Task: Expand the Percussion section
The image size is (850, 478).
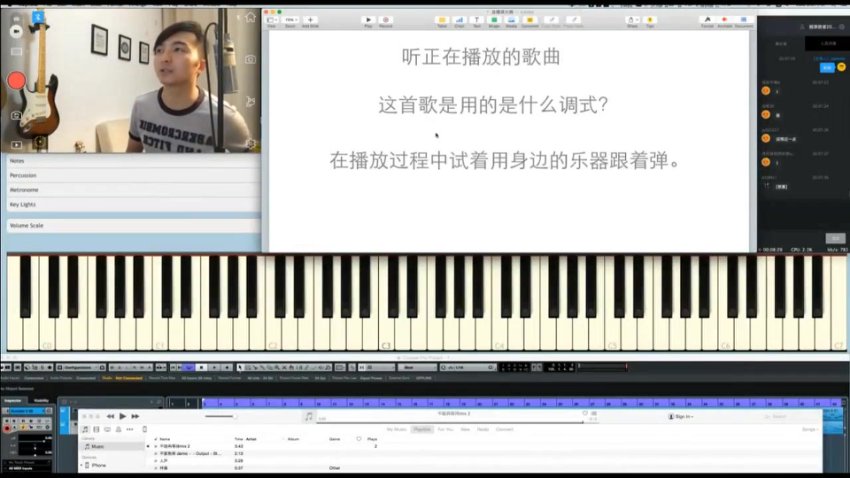Action: (130, 175)
